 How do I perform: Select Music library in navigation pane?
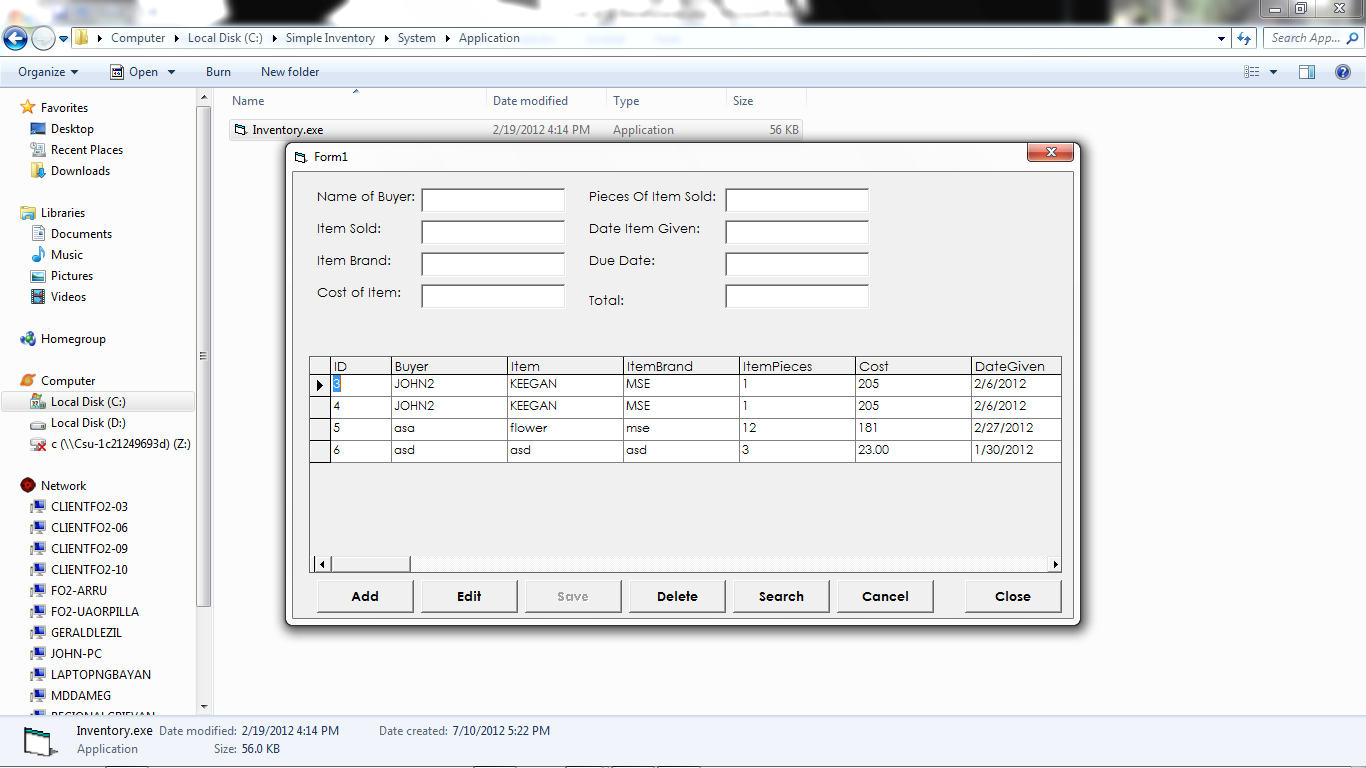[x=67, y=255]
